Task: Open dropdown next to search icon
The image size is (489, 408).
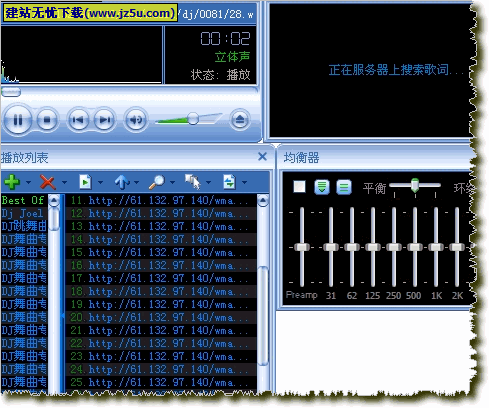Action: (x=172, y=182)
